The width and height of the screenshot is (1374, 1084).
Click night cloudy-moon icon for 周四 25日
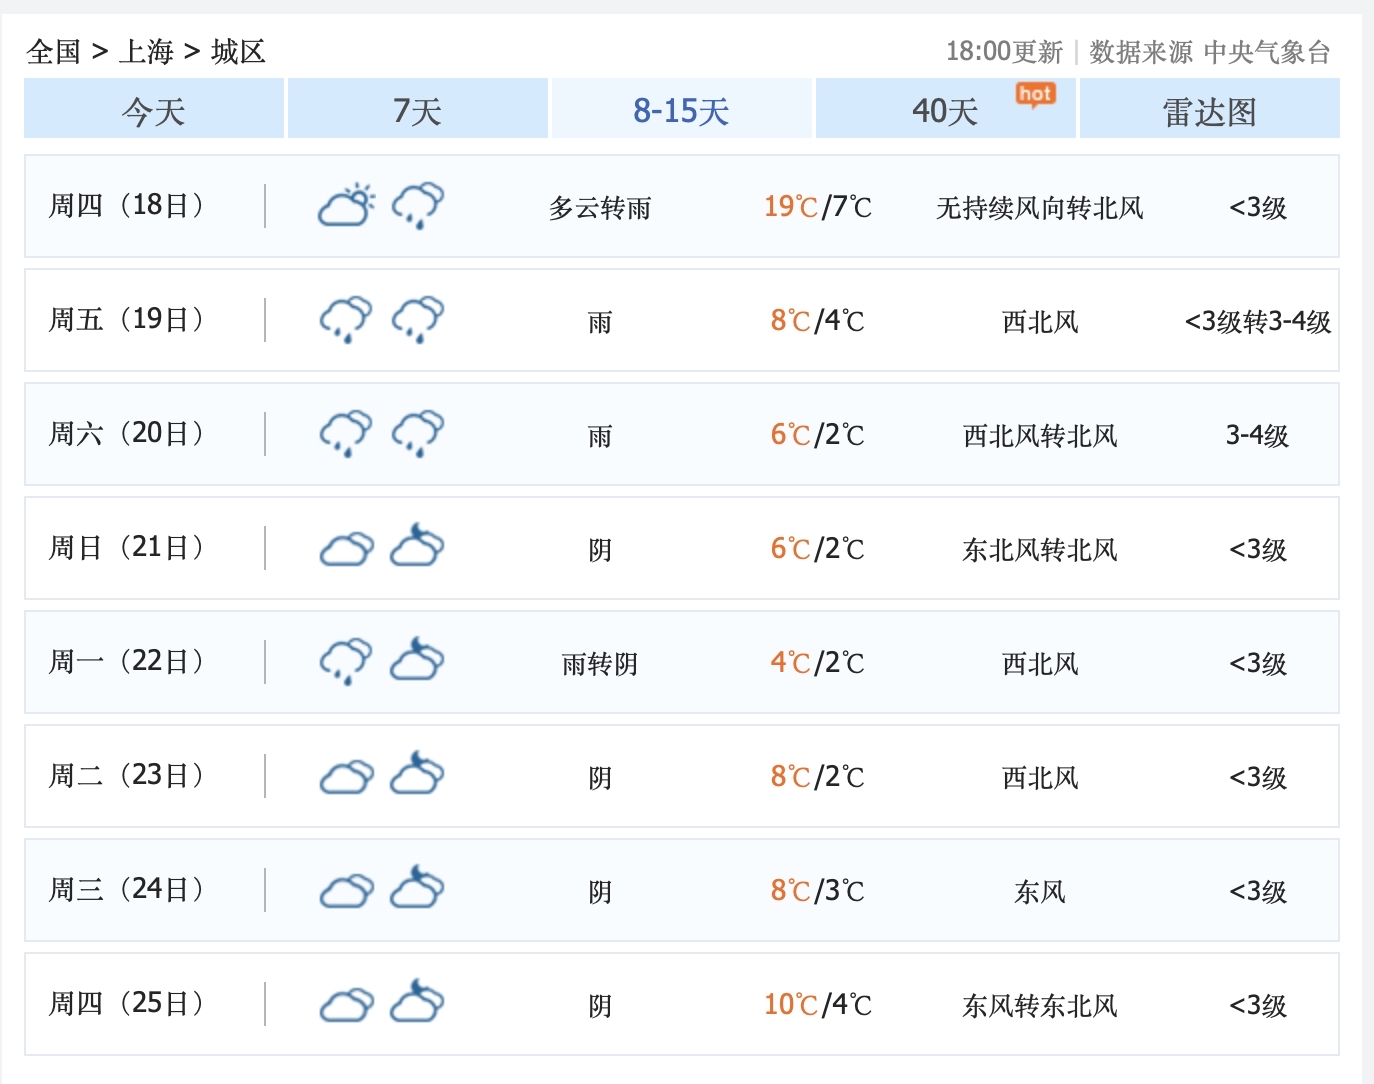point(417,1001)
